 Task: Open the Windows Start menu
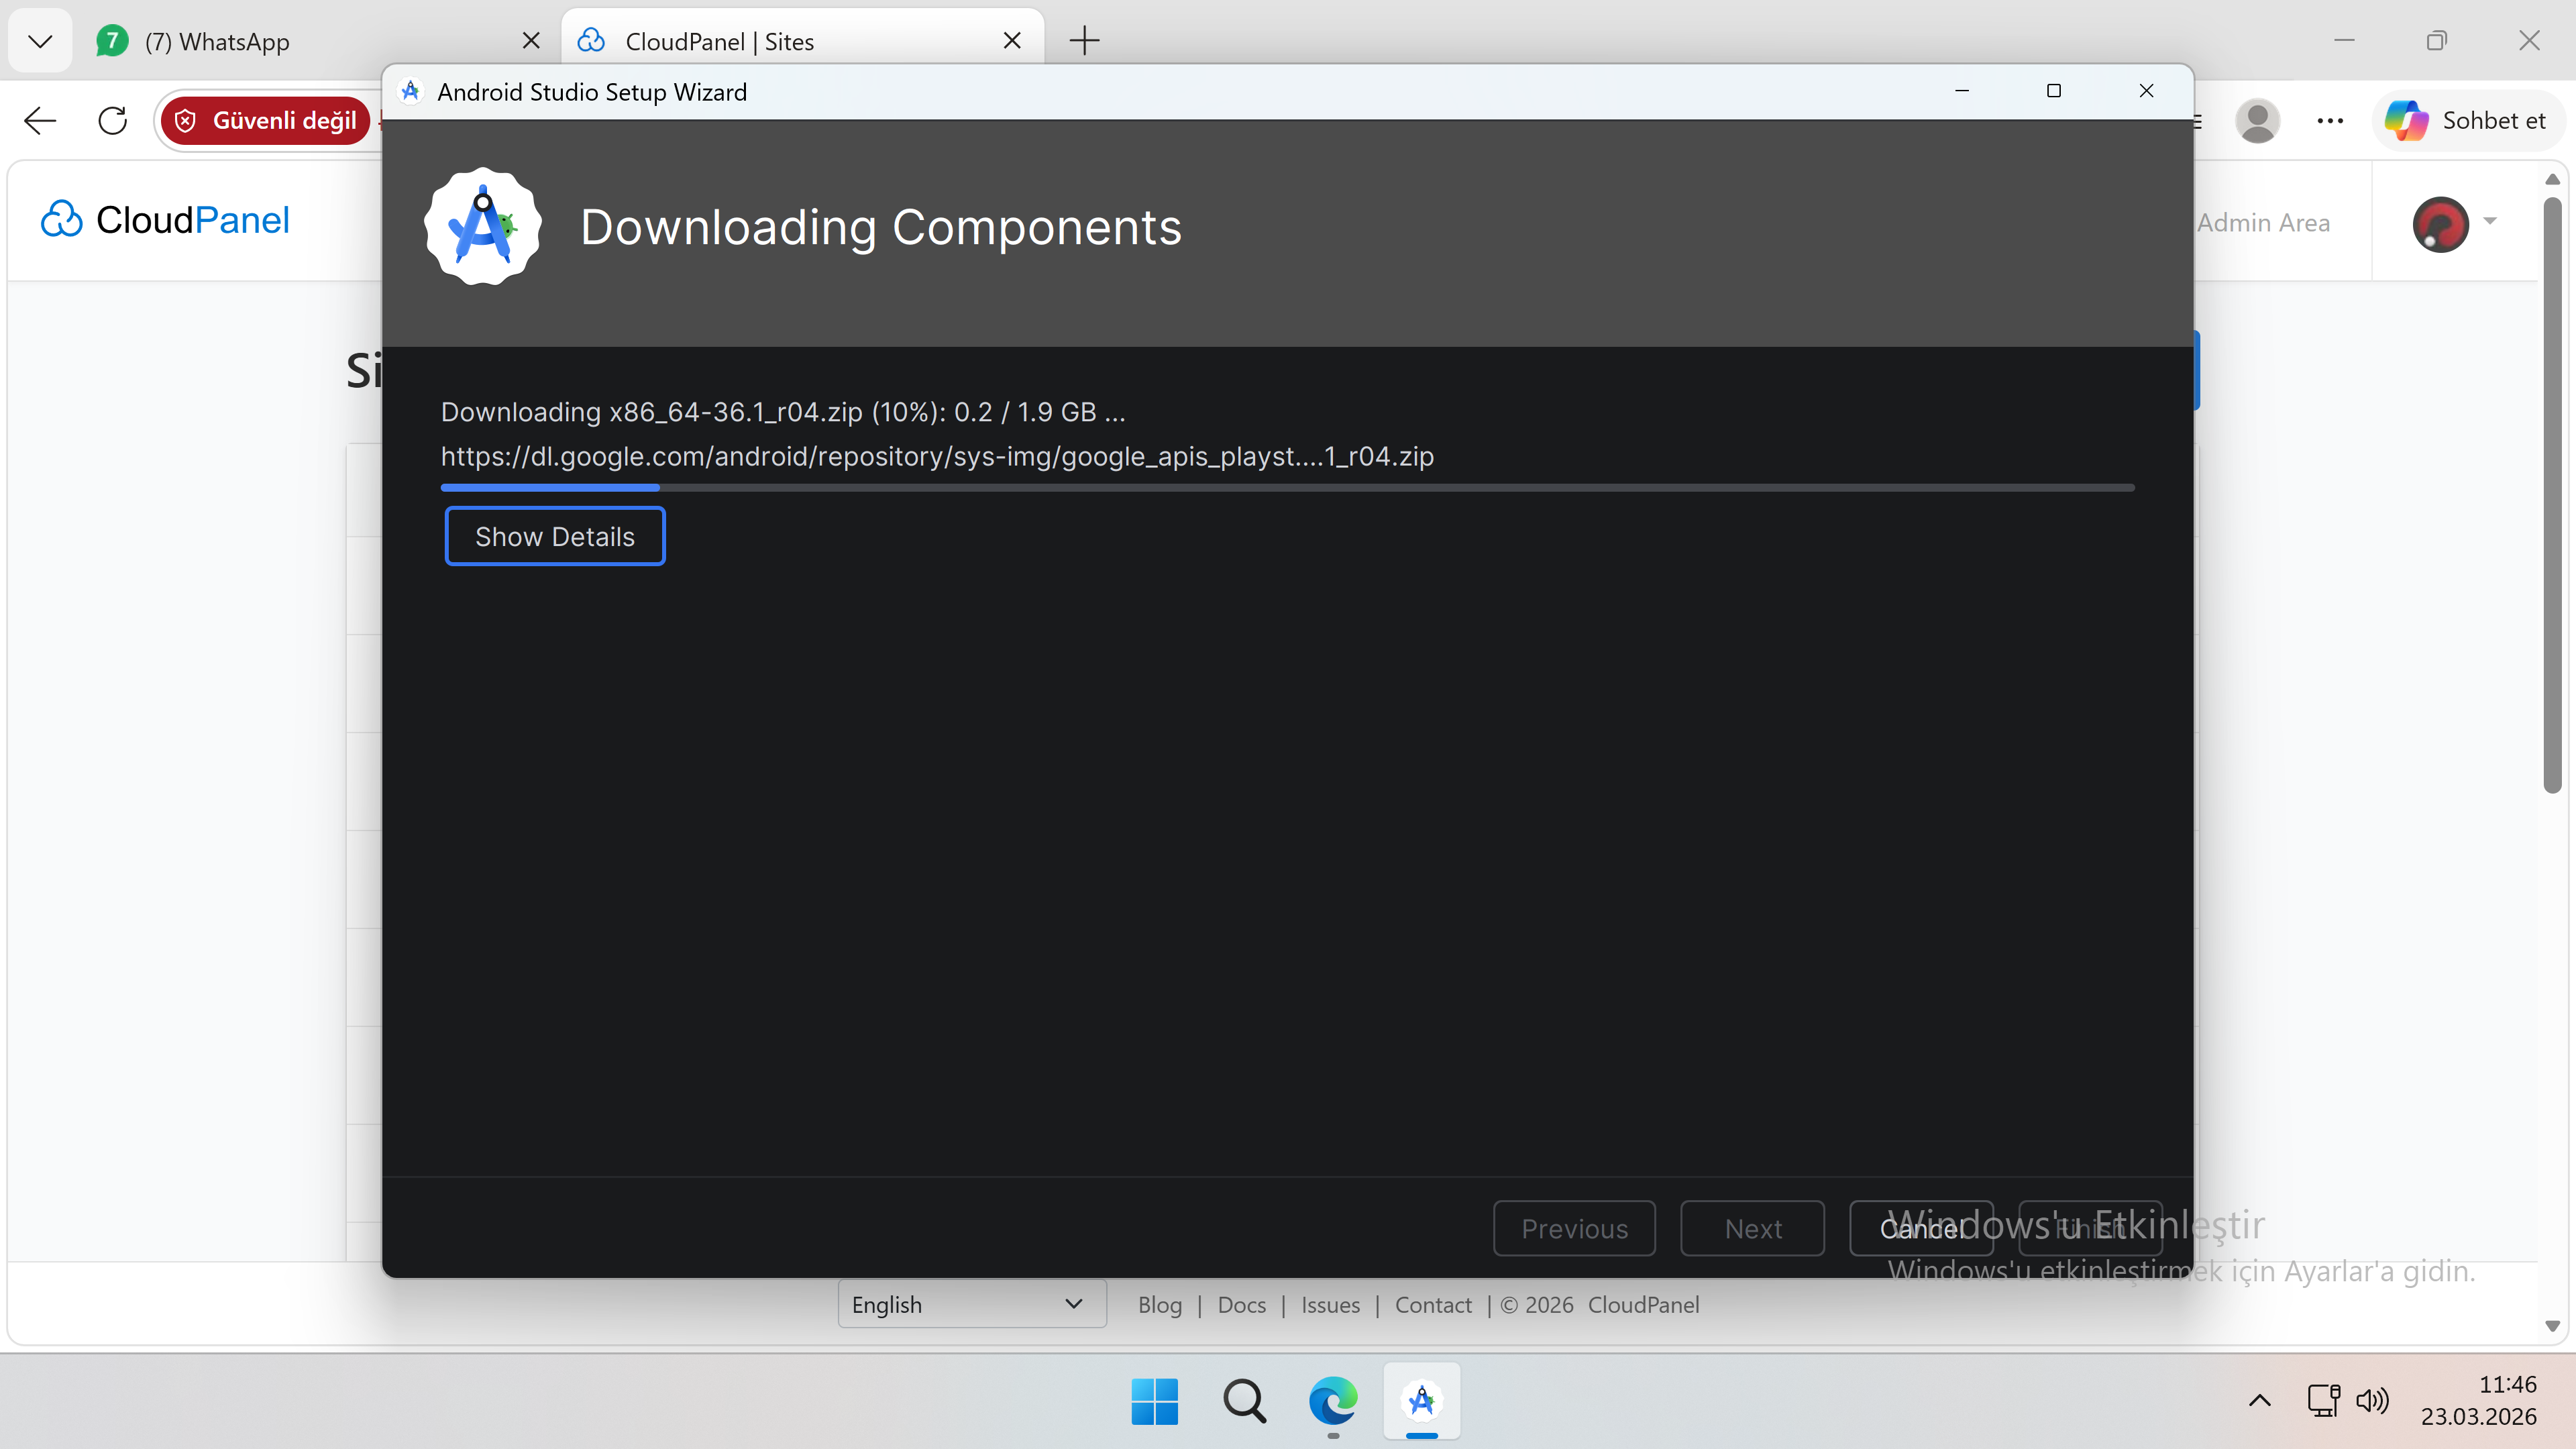point(1155,1401)
